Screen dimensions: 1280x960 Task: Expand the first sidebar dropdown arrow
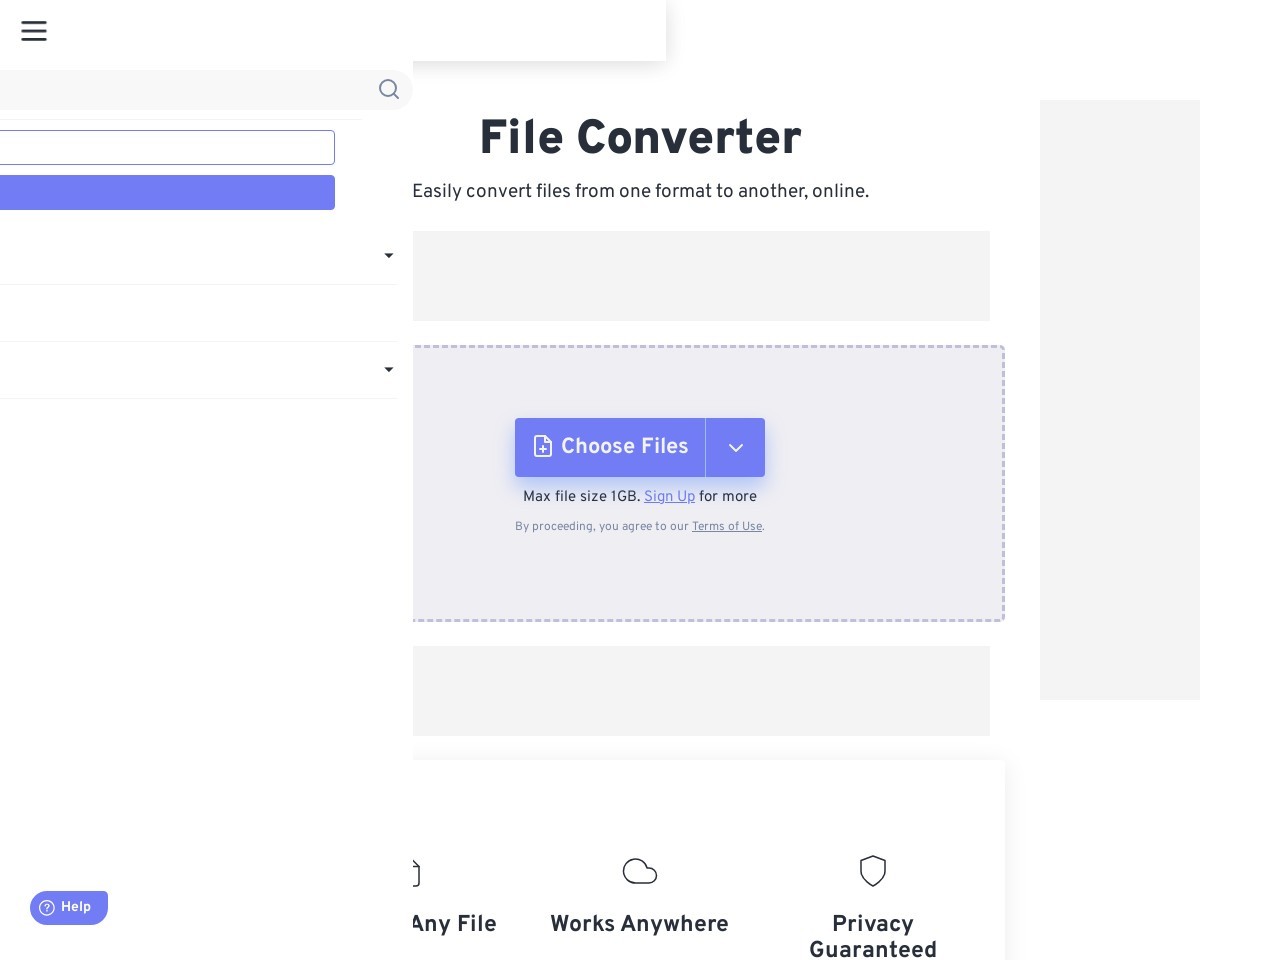click(389, 256)
